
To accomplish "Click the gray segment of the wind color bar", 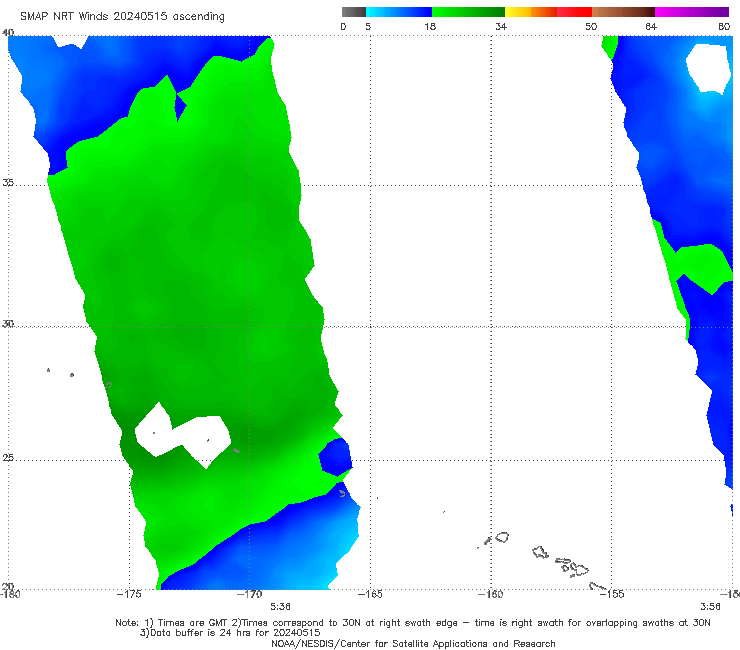I will tap(354, 12).
